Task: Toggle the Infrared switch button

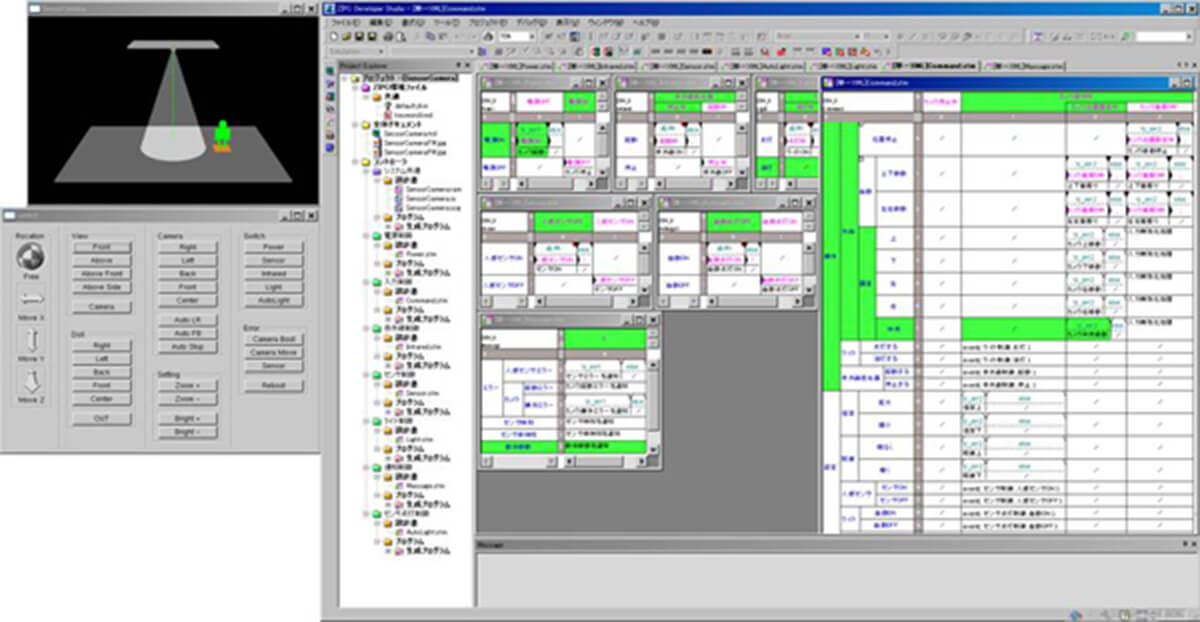Action: [x=273, y=273]
